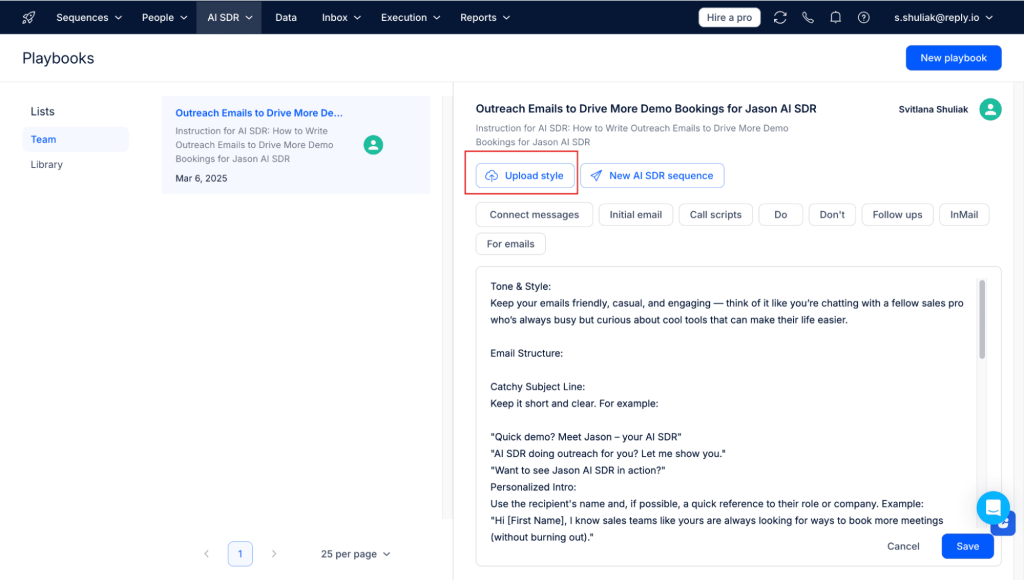Save the playbook changes
This screenshot has height=581, width=1024.
tap(967, 546)
